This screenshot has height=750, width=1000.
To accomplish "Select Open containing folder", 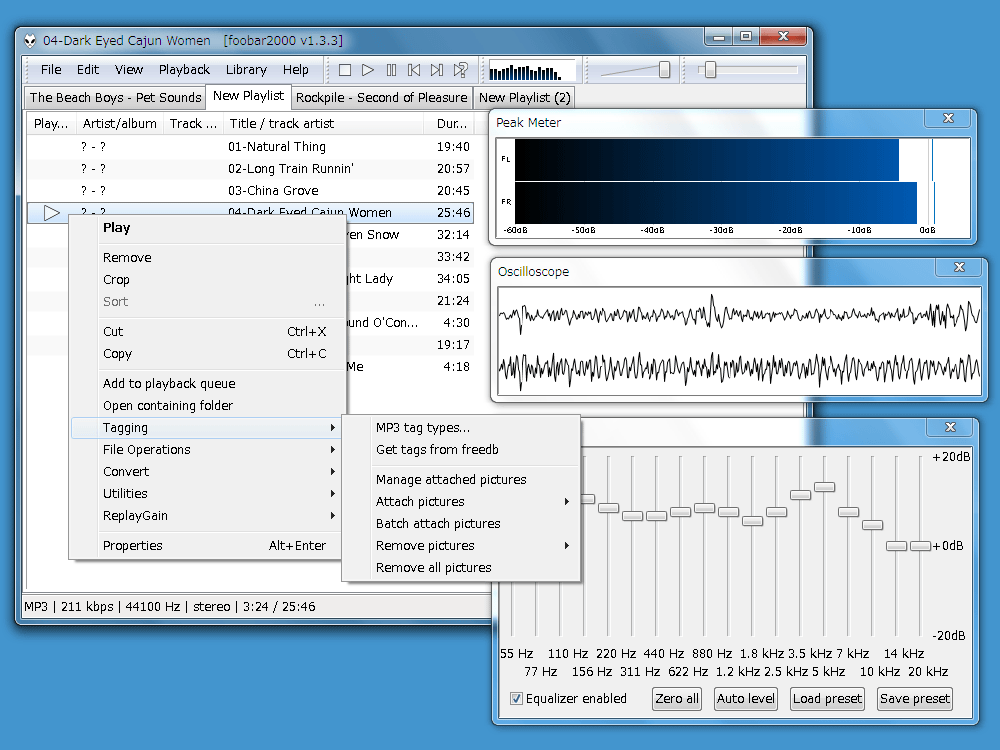I will (208, 406).
